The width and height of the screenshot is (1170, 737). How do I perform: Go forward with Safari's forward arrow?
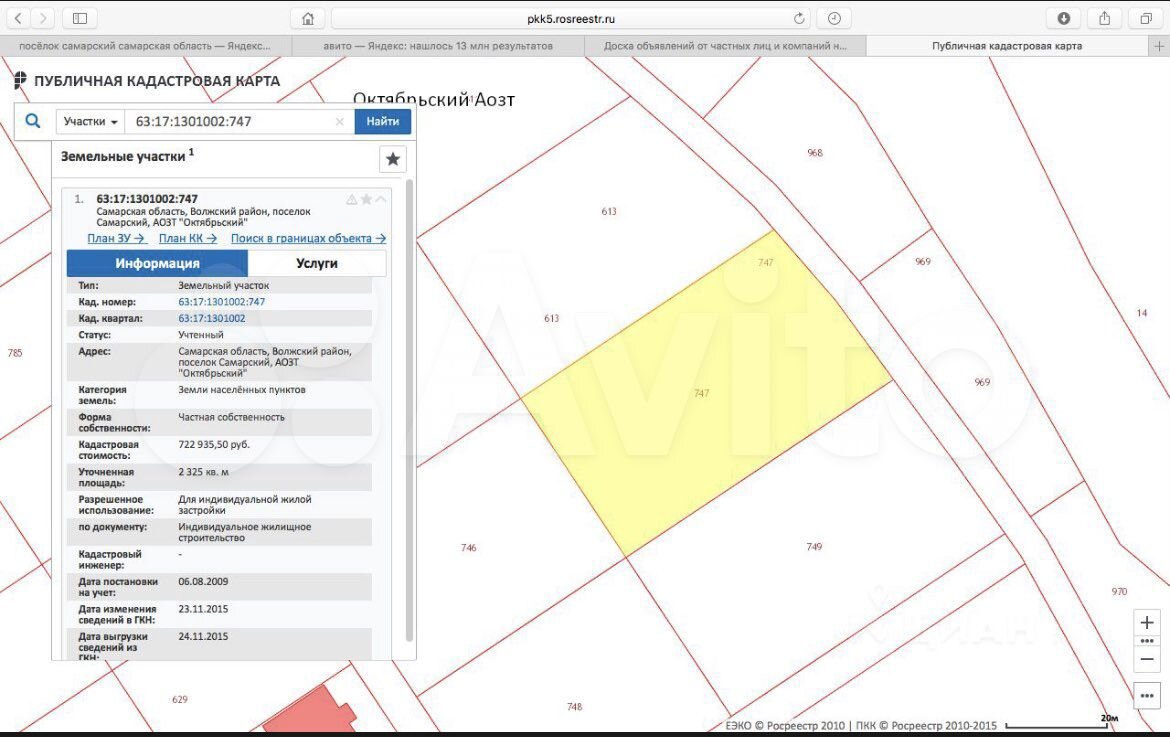(x=43, y=18)
